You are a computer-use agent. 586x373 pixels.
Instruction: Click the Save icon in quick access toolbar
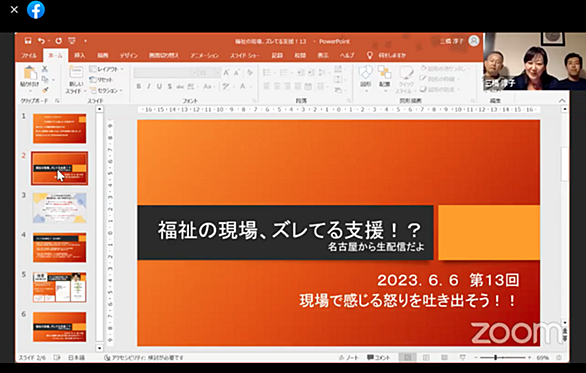pos(28,41)
